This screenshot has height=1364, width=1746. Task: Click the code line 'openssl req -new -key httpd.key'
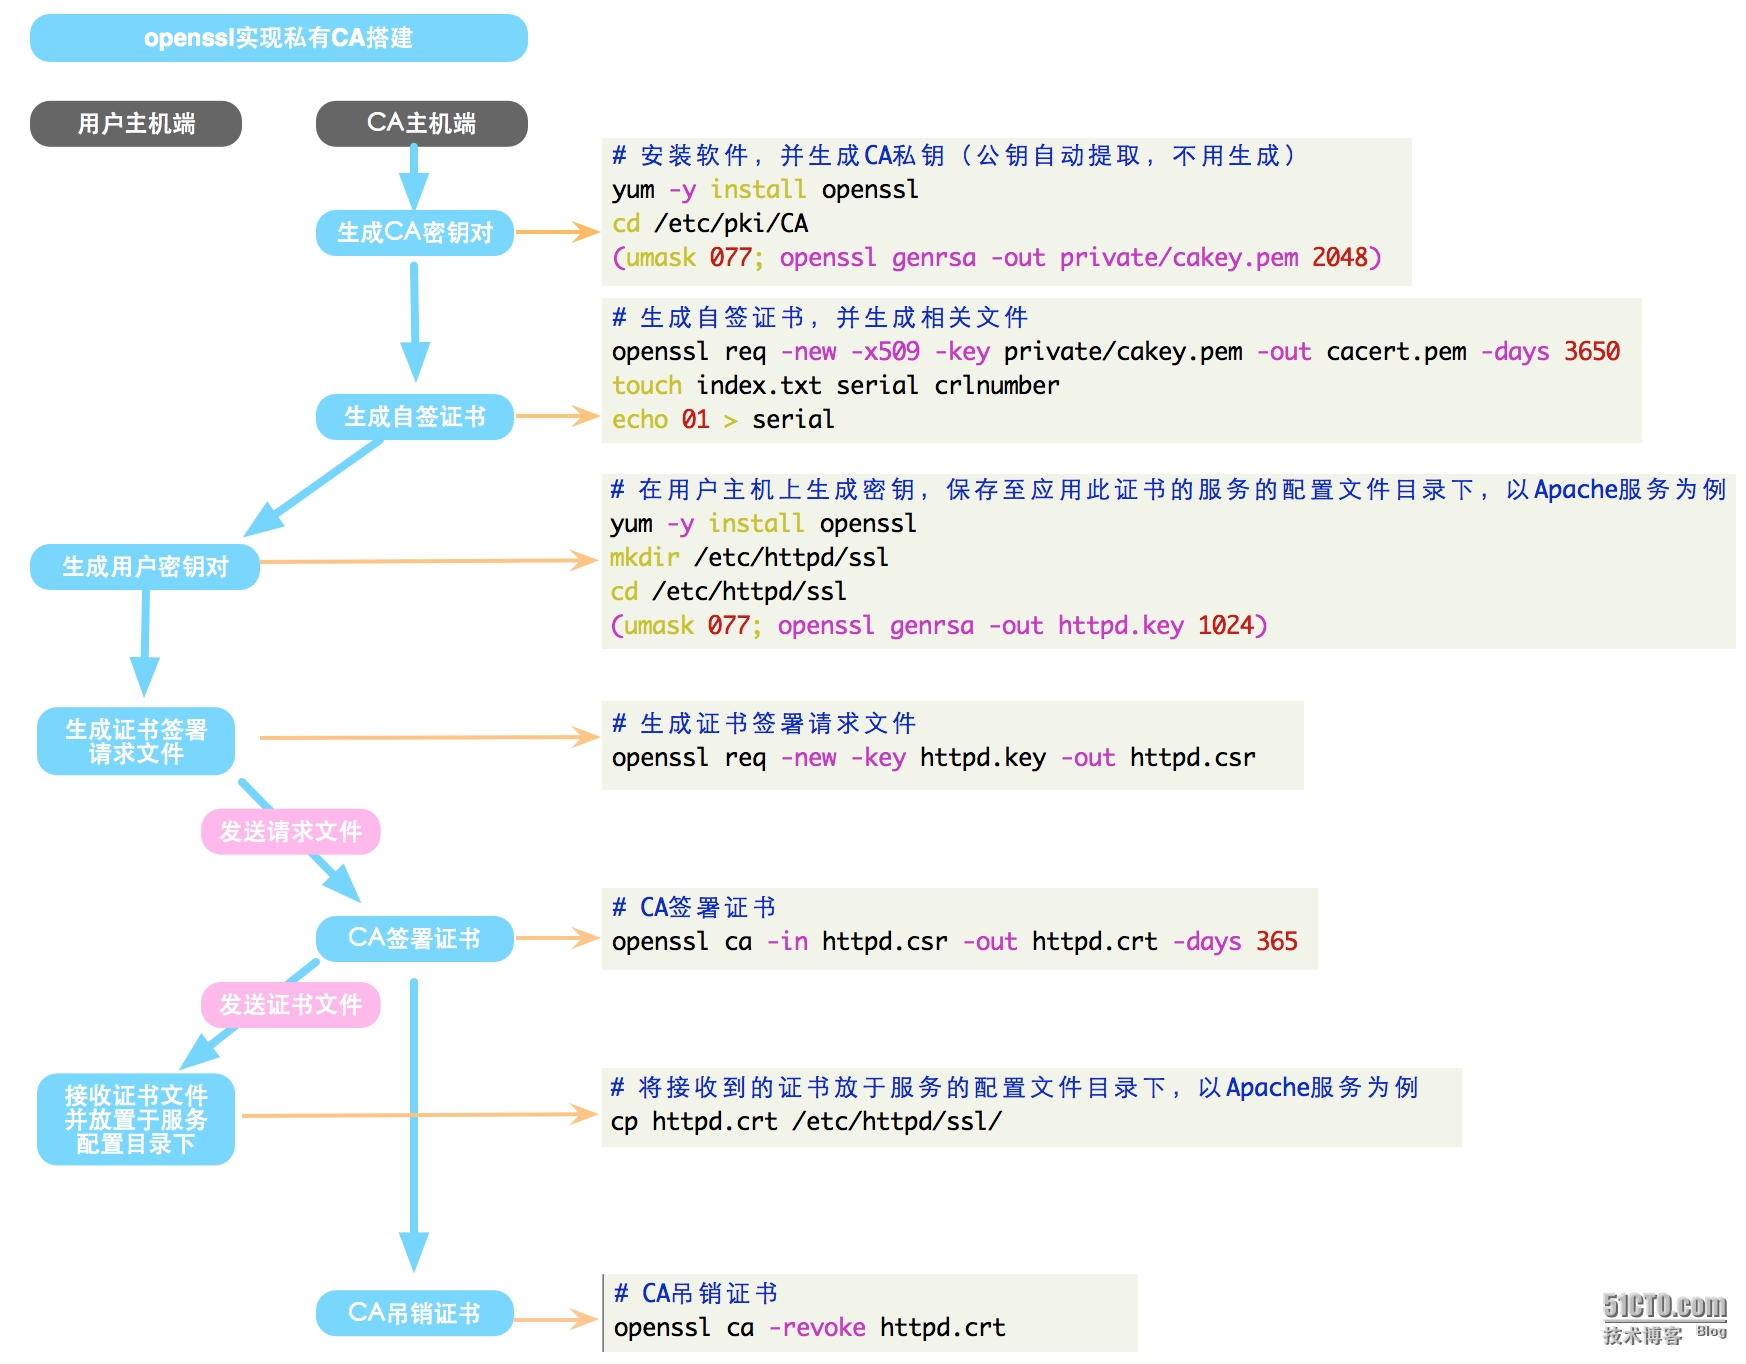point(934,758)
